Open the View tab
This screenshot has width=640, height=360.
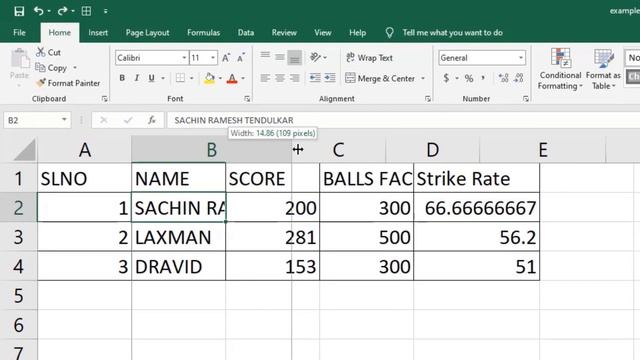322,33
